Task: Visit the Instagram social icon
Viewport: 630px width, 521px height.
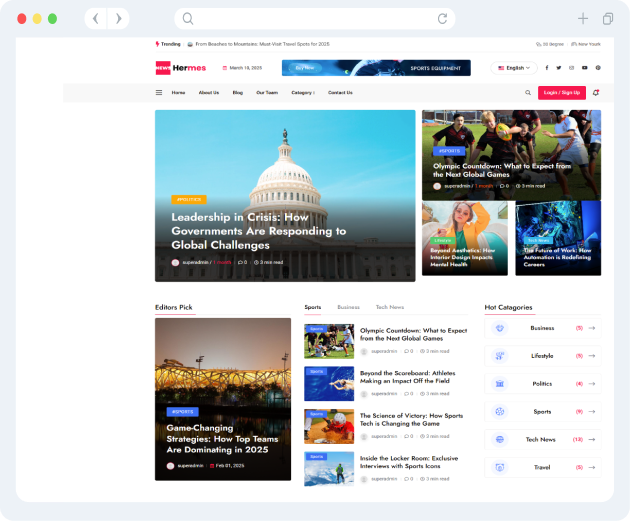Action: pos(571,68)
